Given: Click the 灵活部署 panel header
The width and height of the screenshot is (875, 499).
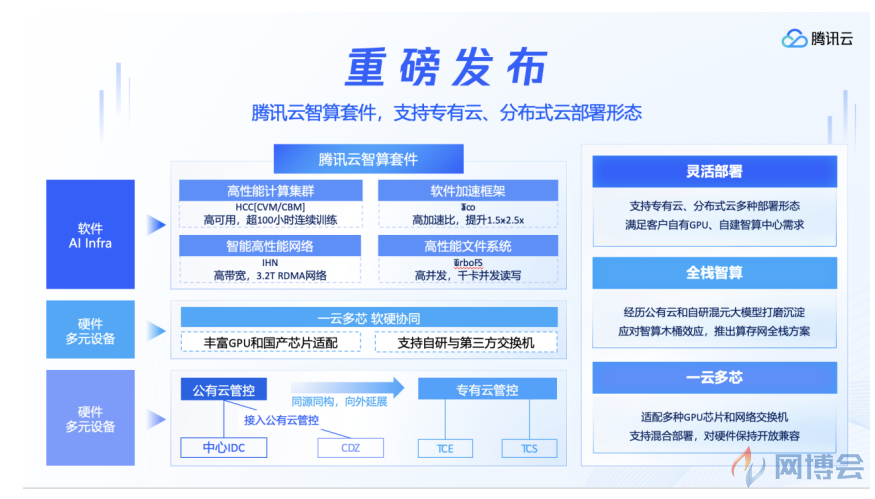Looking at the screenshot, I should pos(714,171).
